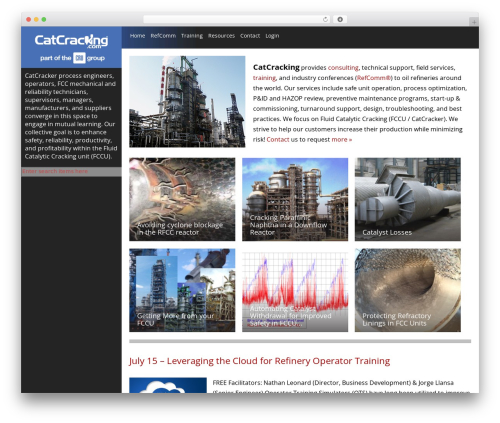This screenshot has width=500, height=423.
Task: Follow the RefComm® link in the intro
Action: pyautogui.click(x=373, y=78)
